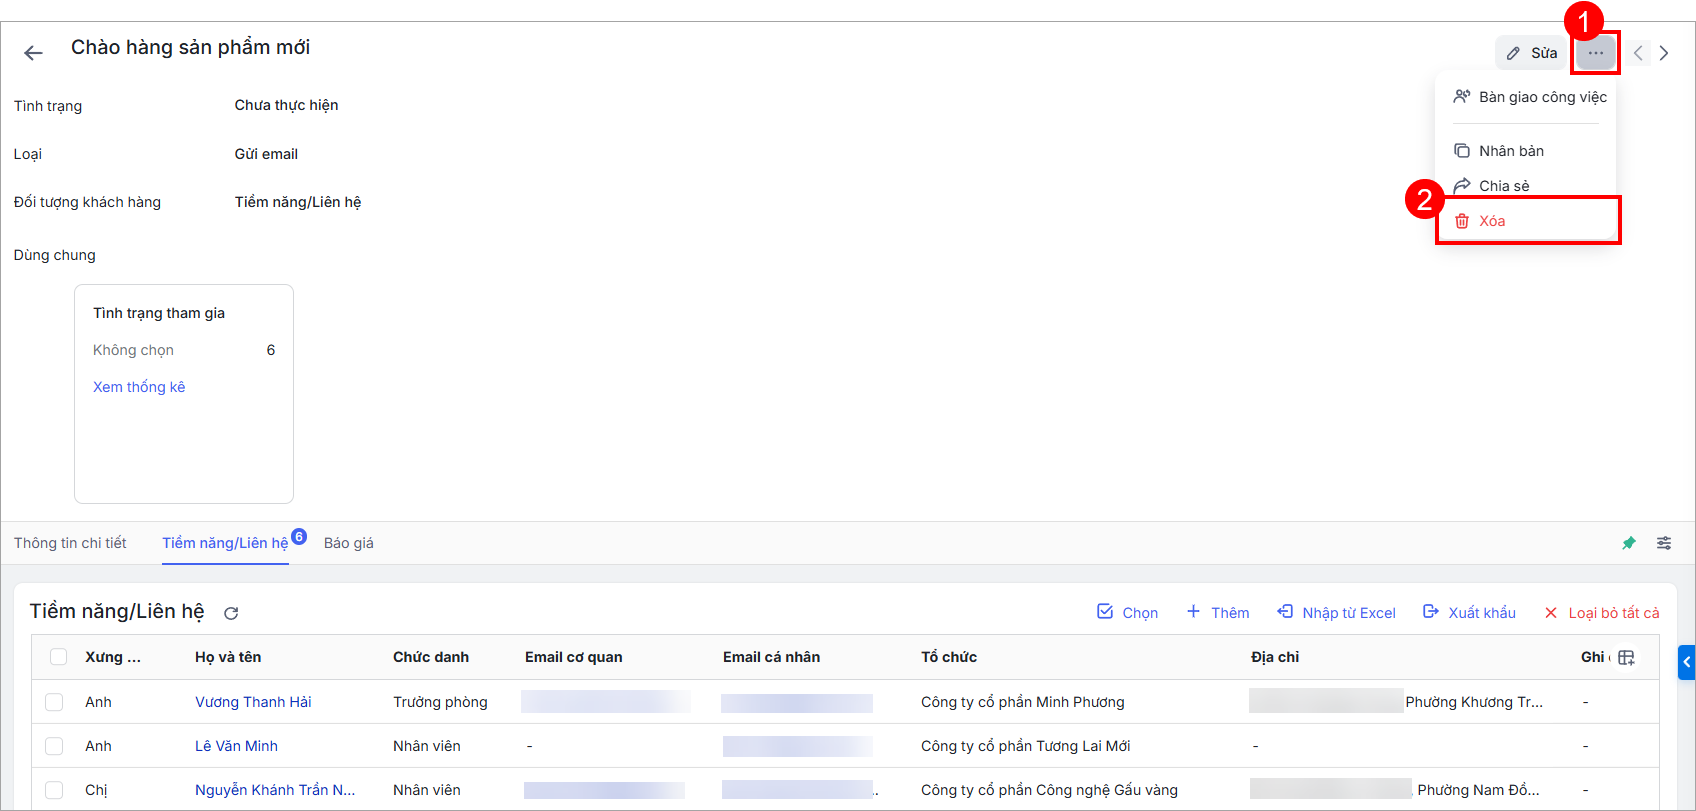The height and width of the screenshot is (811, 1696).
Task: Click the Chọn button
Action: [x=1127, y=612]
